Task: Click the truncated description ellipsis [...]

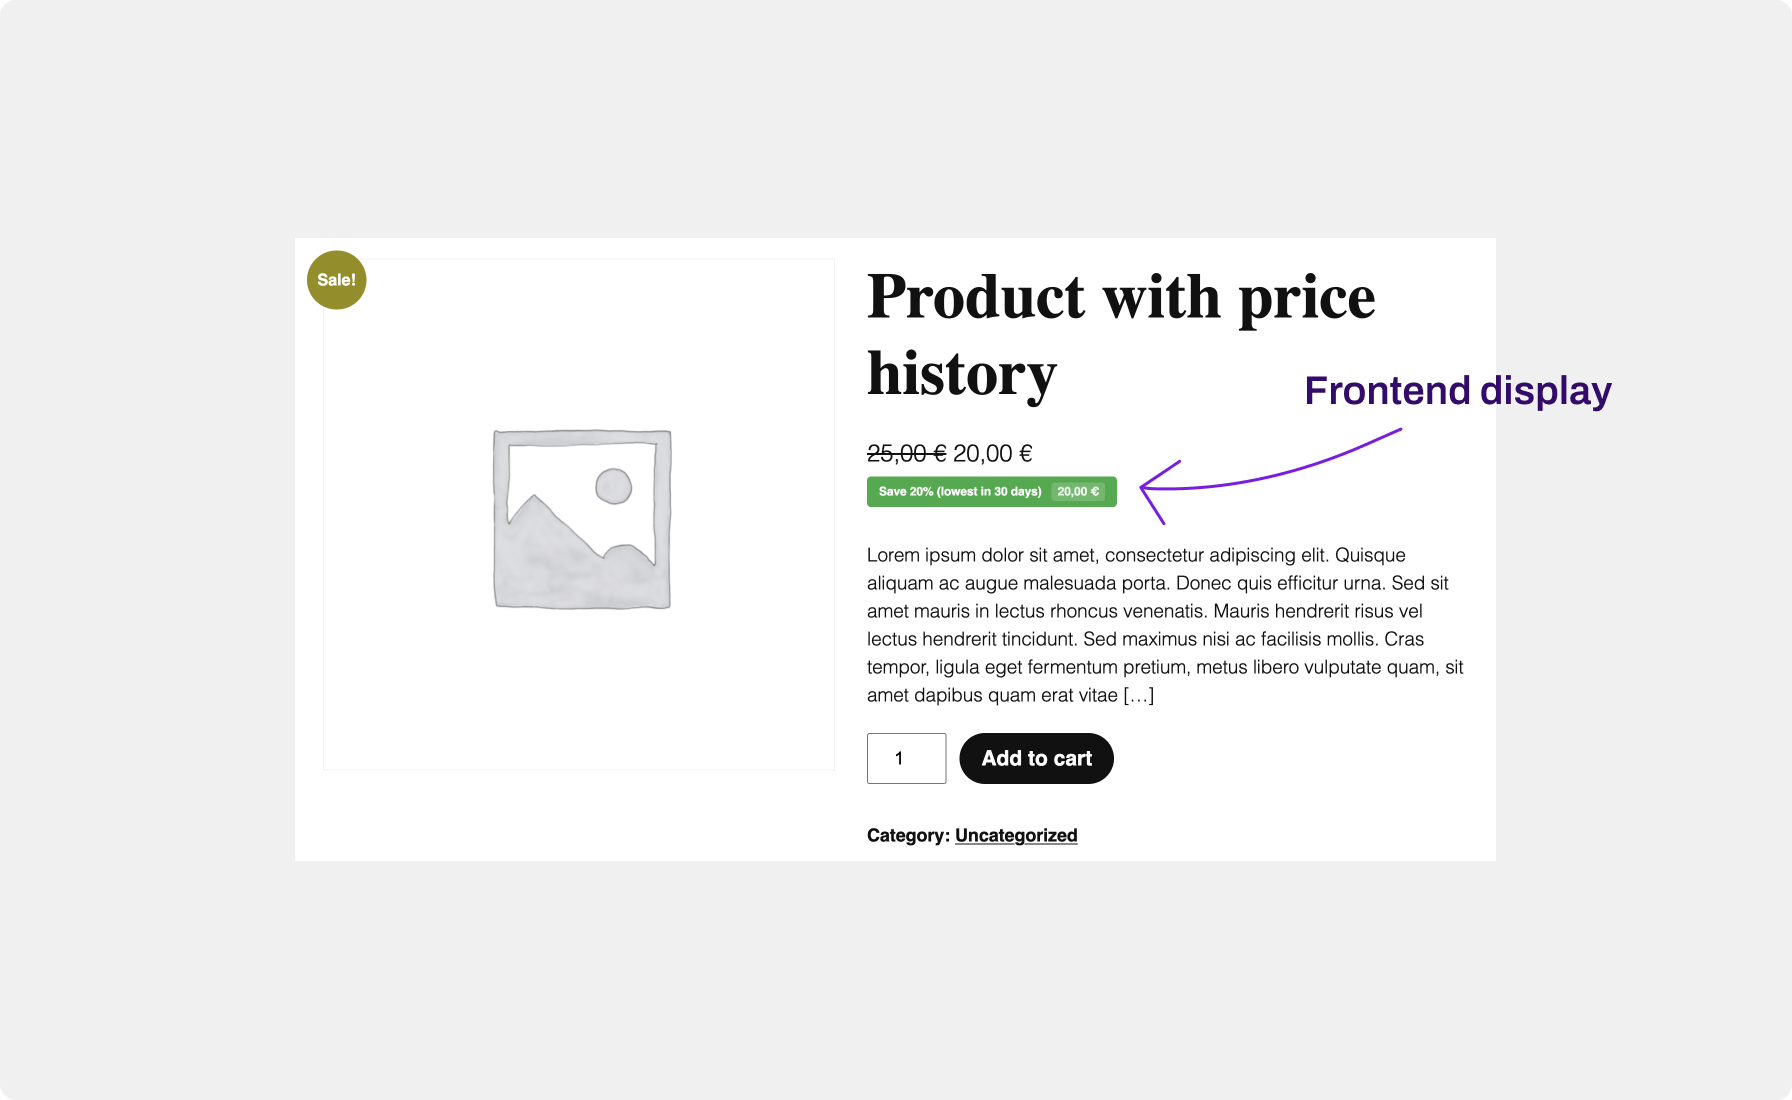Action: tap(1140, 695)
